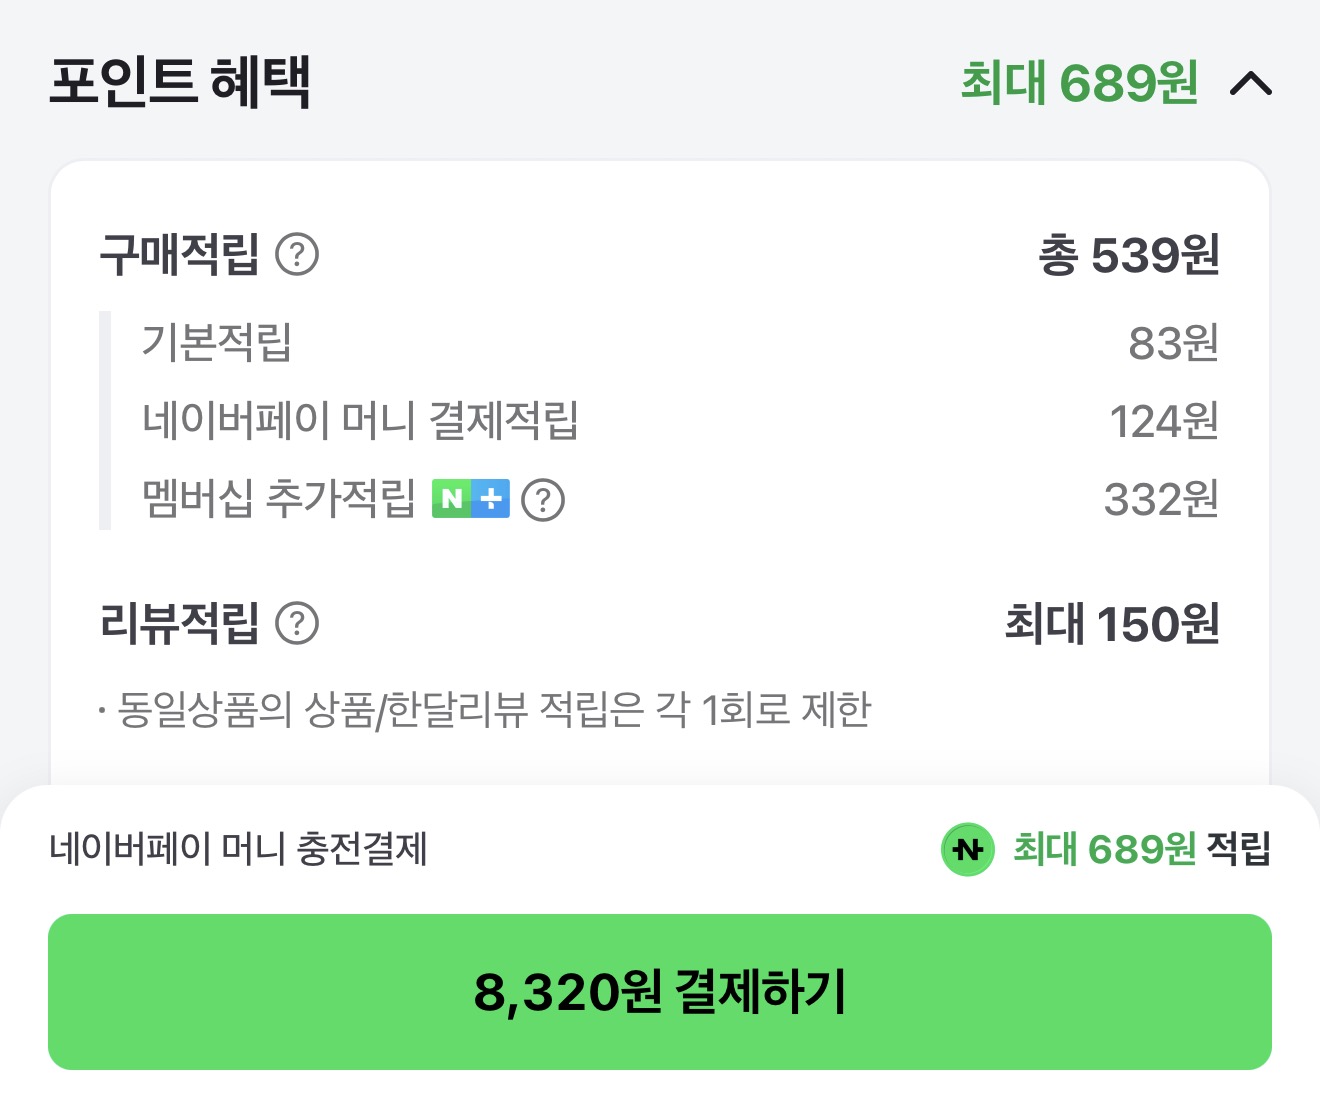1320x1094 pixels.
Task: Collapse the 포인트 혜택 section with the chevron
Action: pos(1252,85)
